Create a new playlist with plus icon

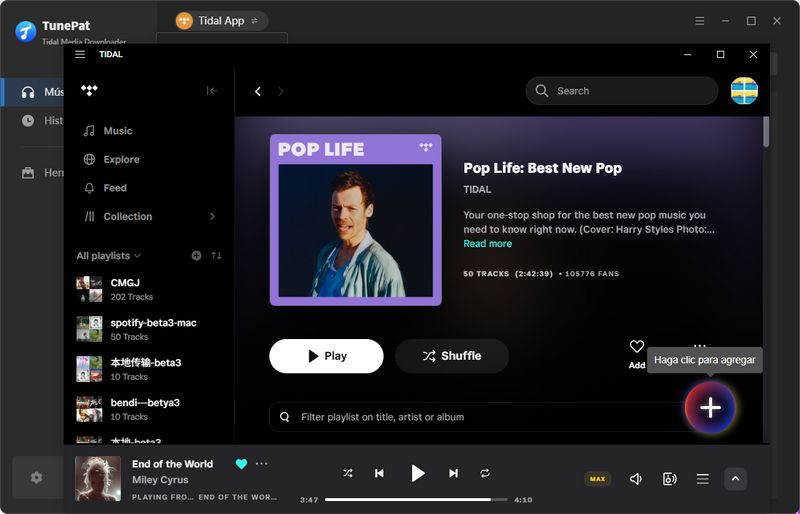click(196, 255)
